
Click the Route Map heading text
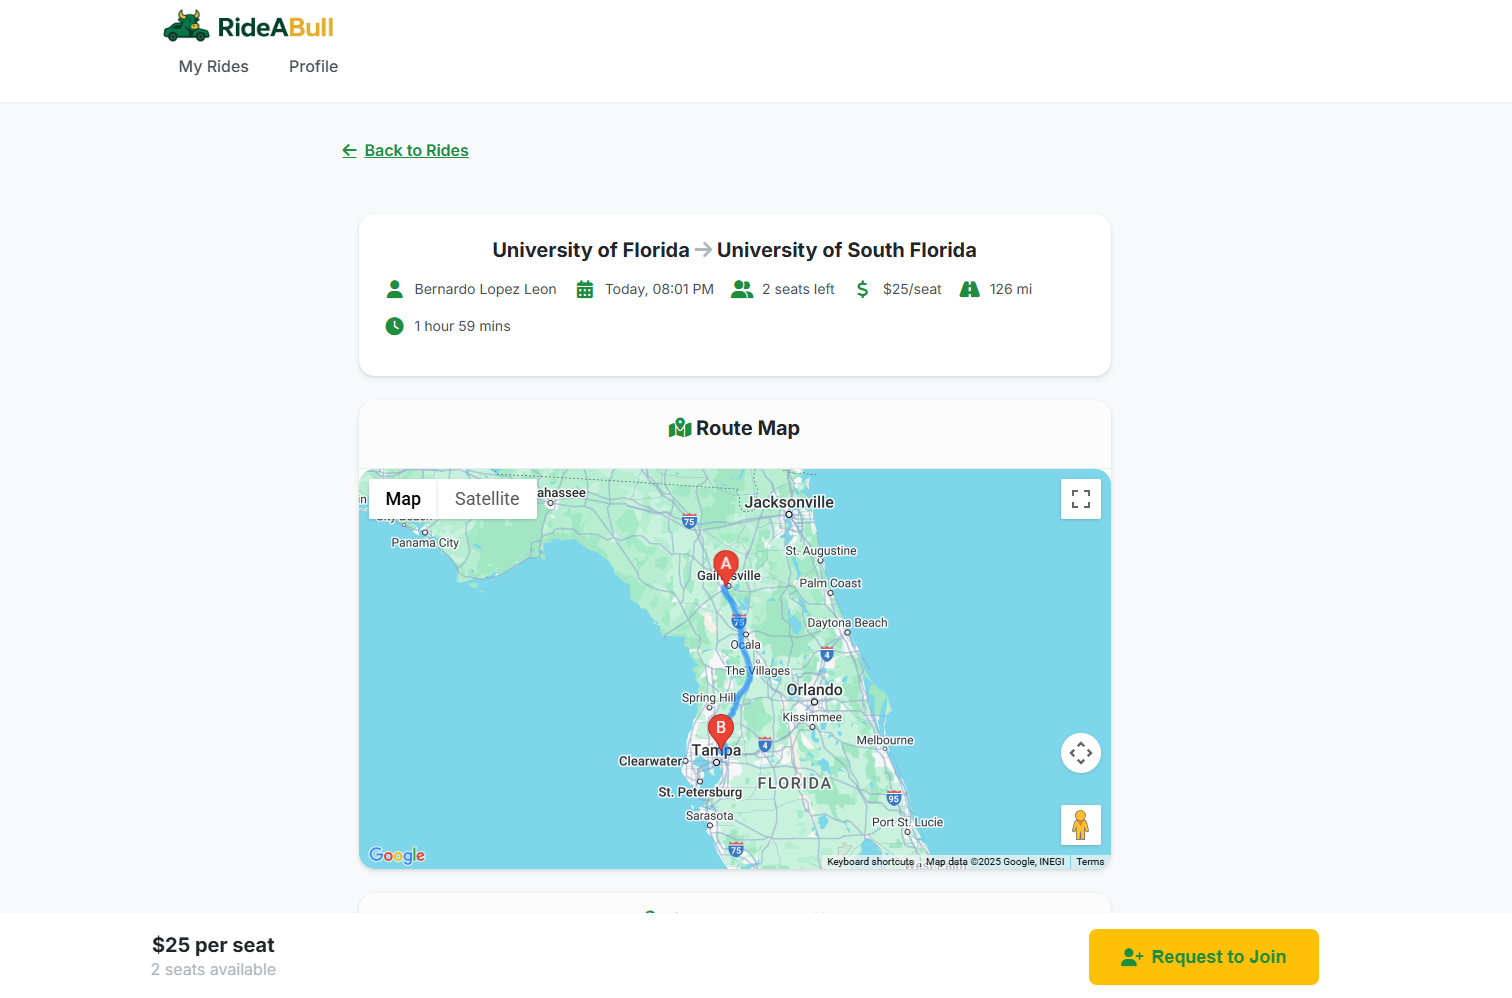[x=748, y=428]
